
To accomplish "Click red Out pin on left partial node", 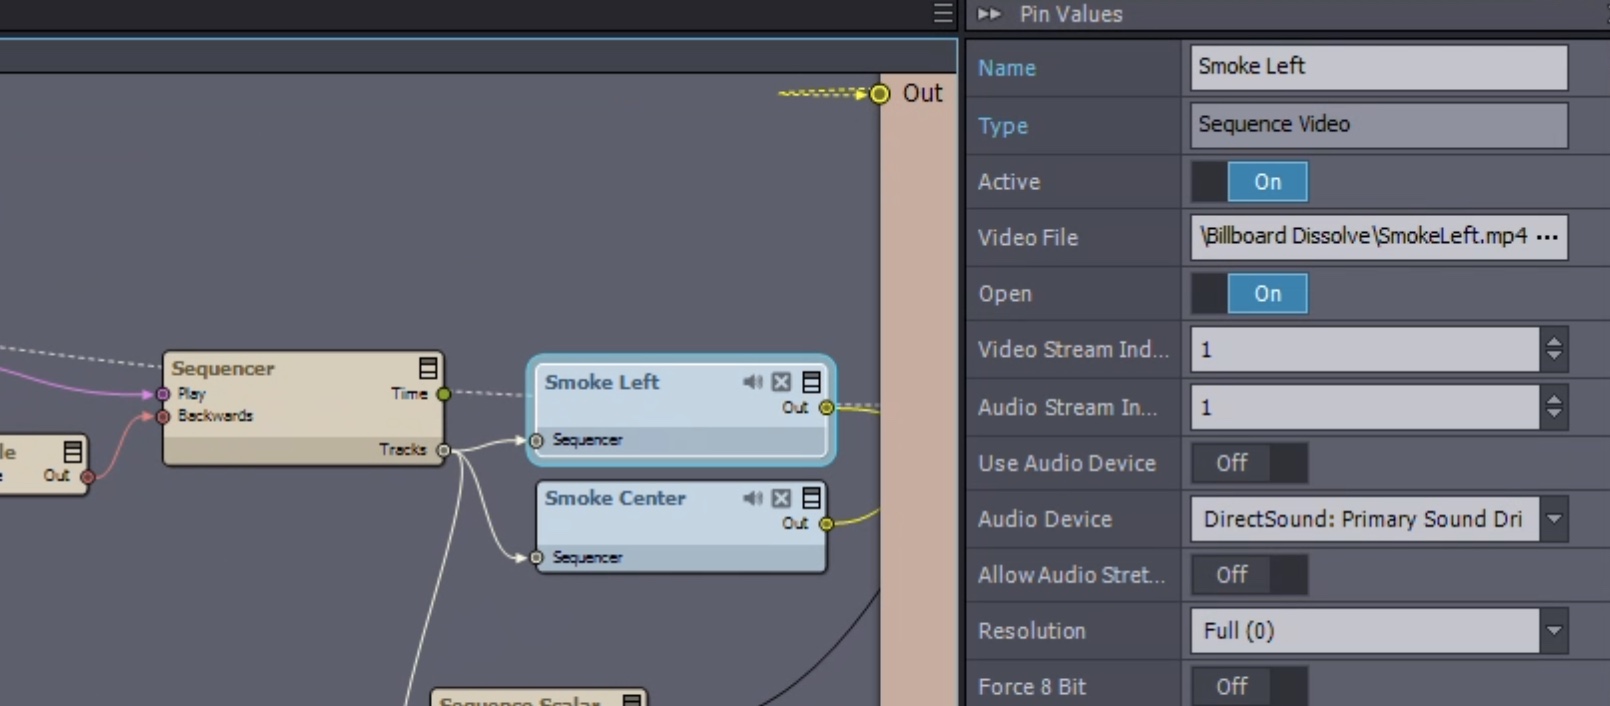I will click(87, 476).
